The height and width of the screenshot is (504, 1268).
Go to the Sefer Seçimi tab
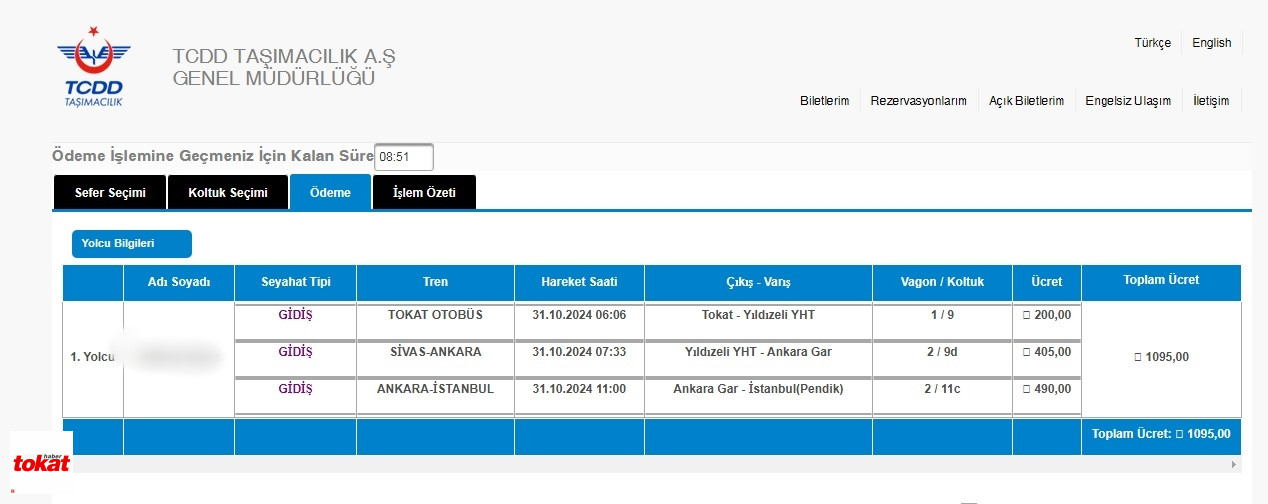tap(110, 193)
